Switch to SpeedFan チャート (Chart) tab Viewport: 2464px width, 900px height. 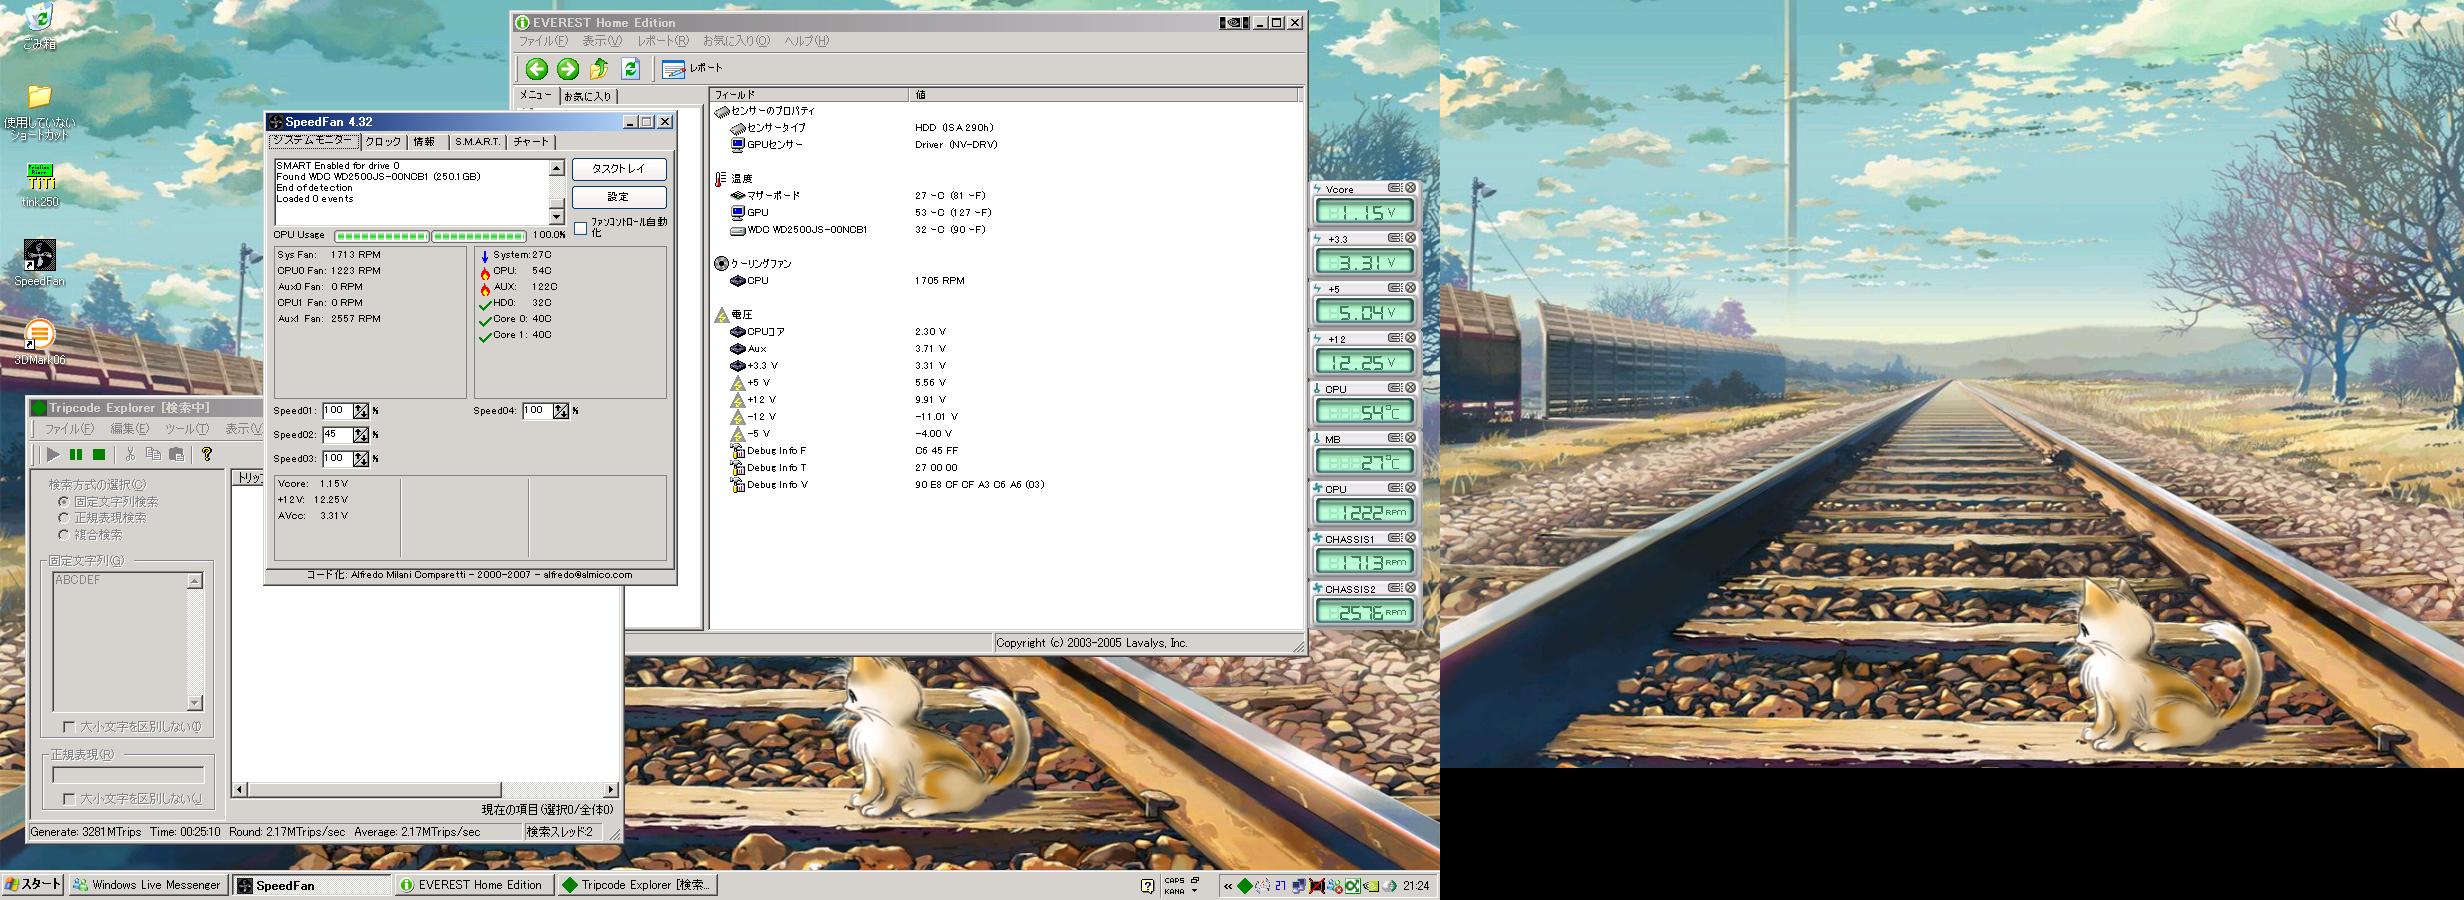click(531, 142)
